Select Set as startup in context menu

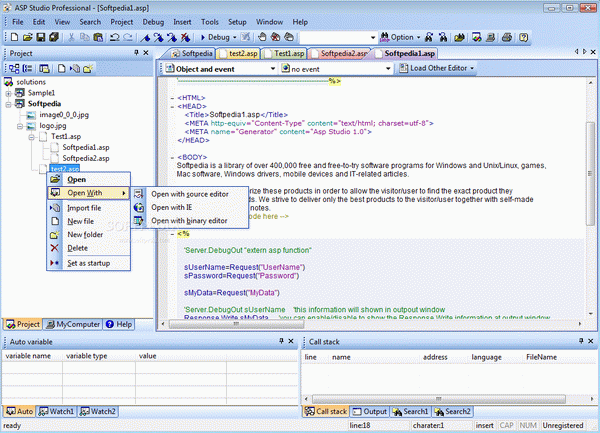pyautogui.click(x=88, y=264)
